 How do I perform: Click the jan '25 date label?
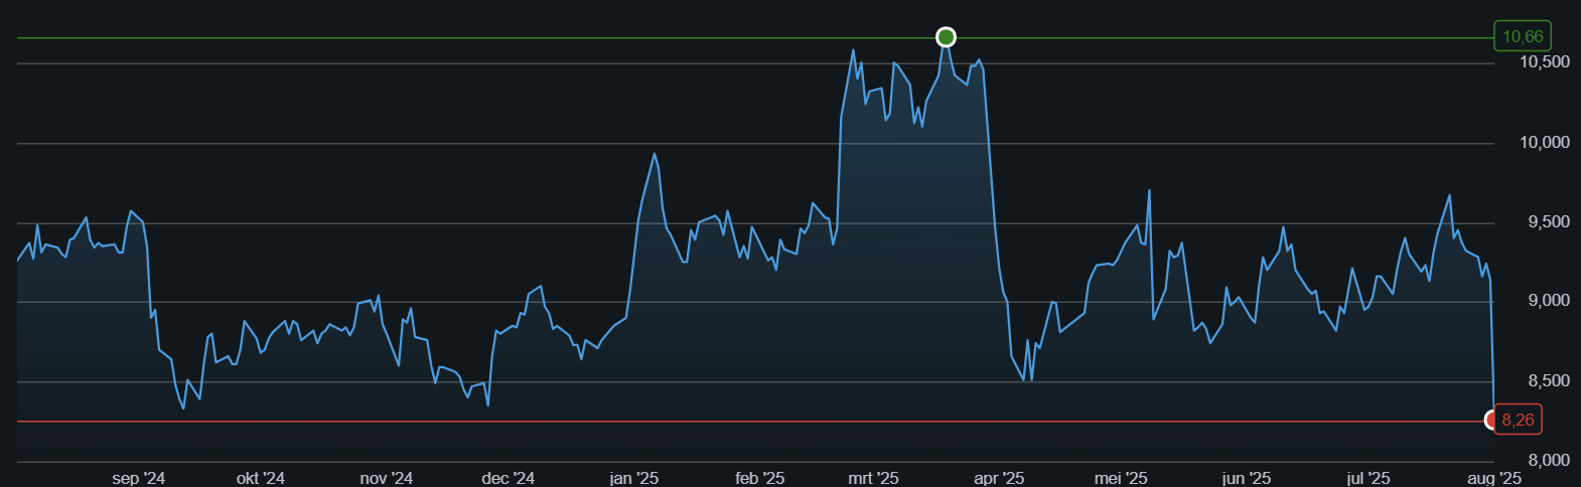point(634,478)
